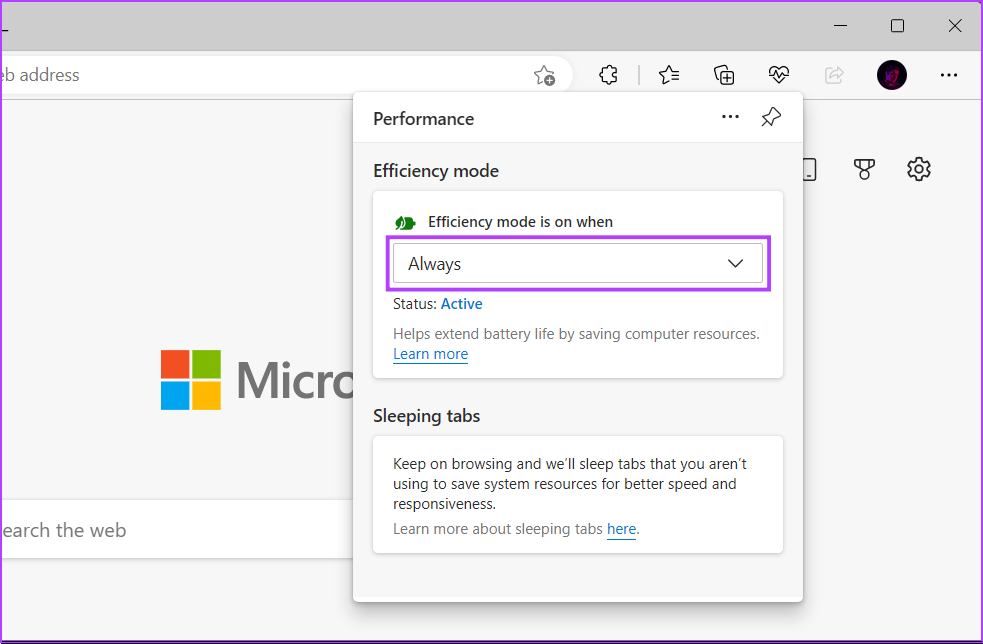Open the Extensions puzzle icon
The width and height of the screenshot is (983, 644).
point(608,75)
